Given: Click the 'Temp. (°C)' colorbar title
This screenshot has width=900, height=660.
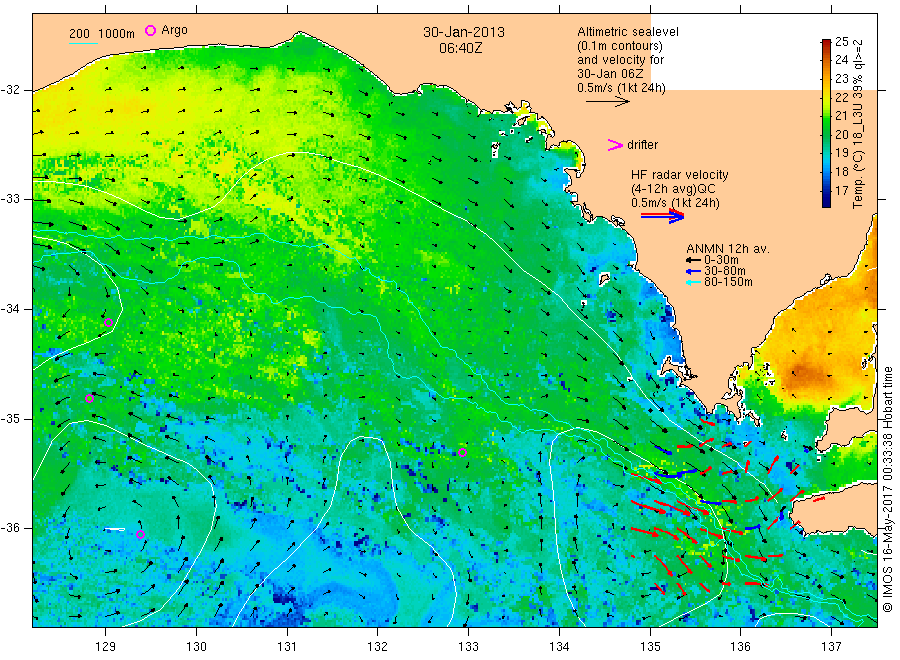Looking at the screenshot, I should [x=858, y=179].
